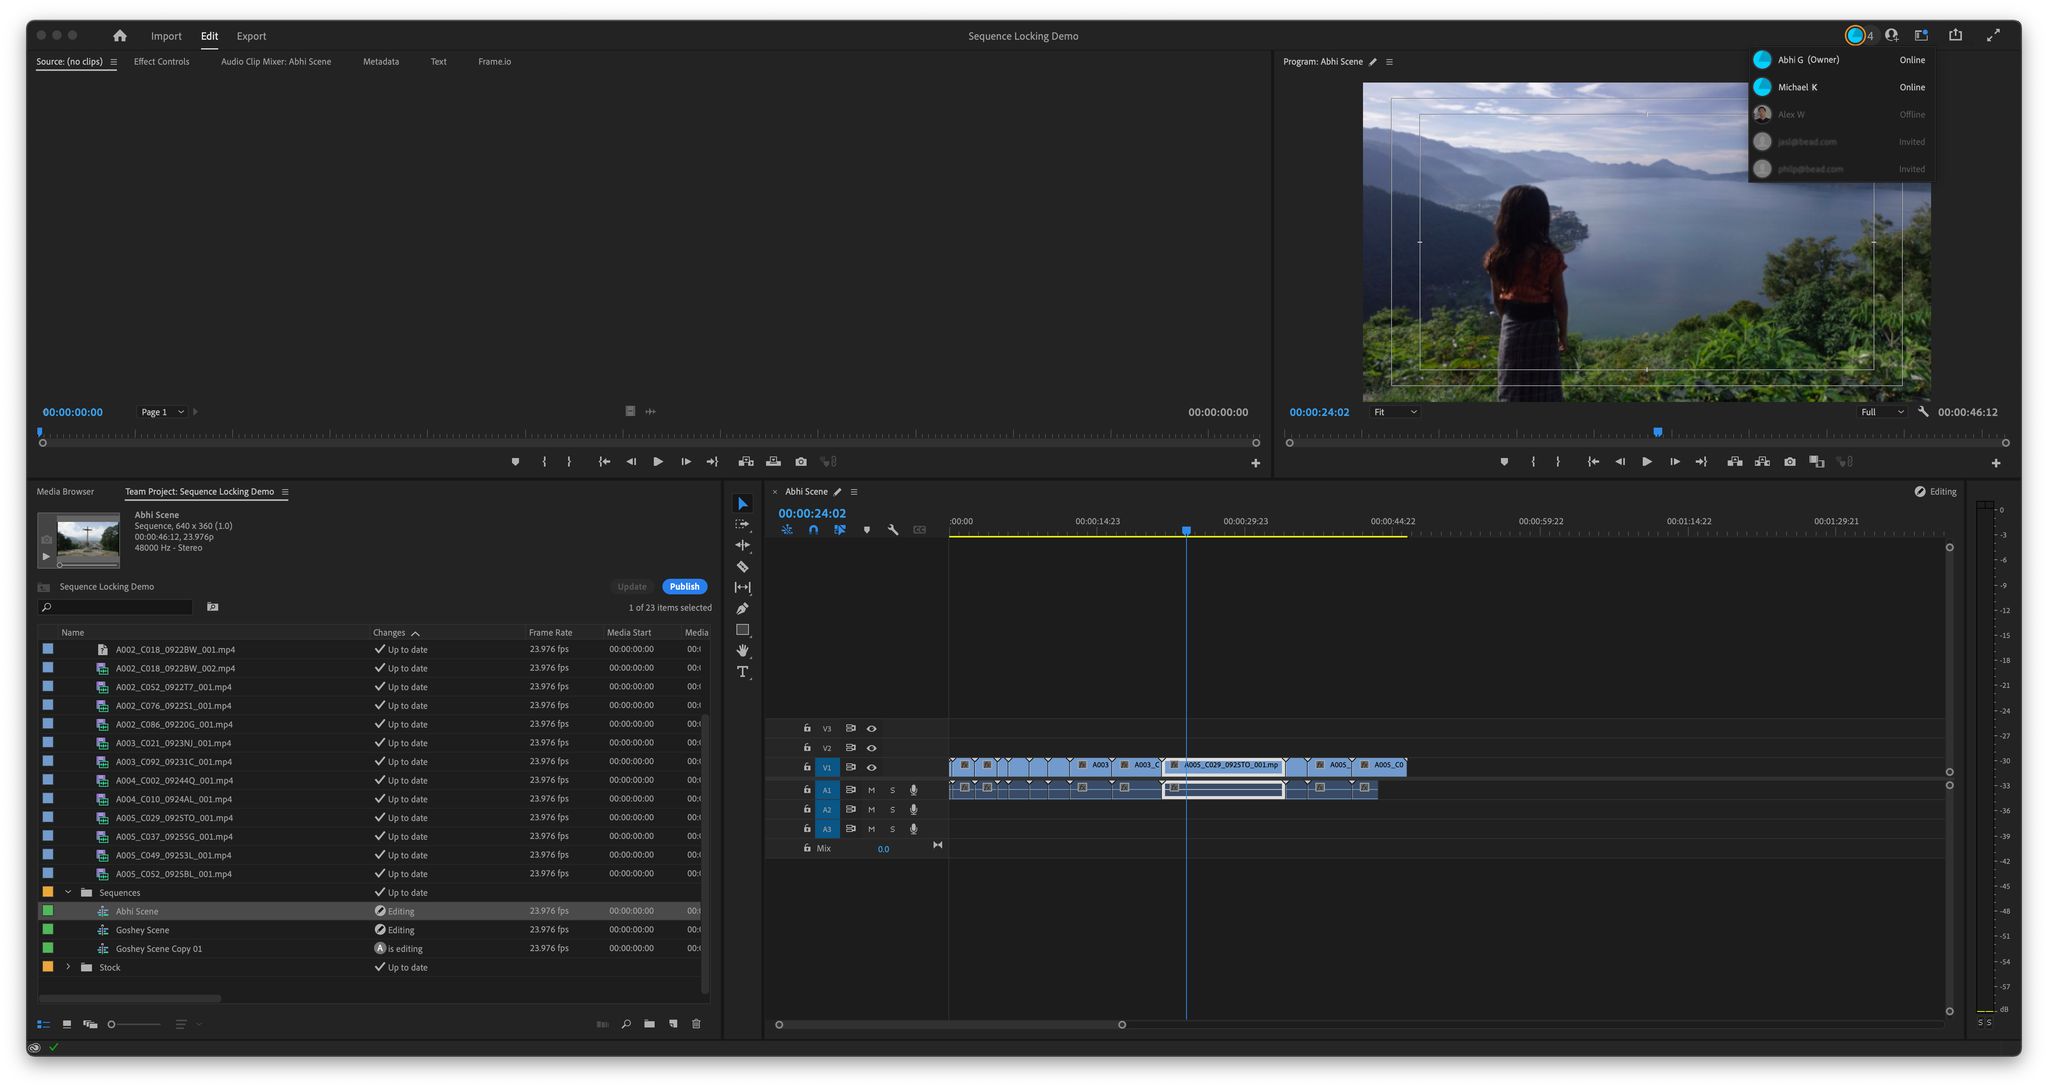Open the Share panel icon in the title bar

tap(1956, 35)
